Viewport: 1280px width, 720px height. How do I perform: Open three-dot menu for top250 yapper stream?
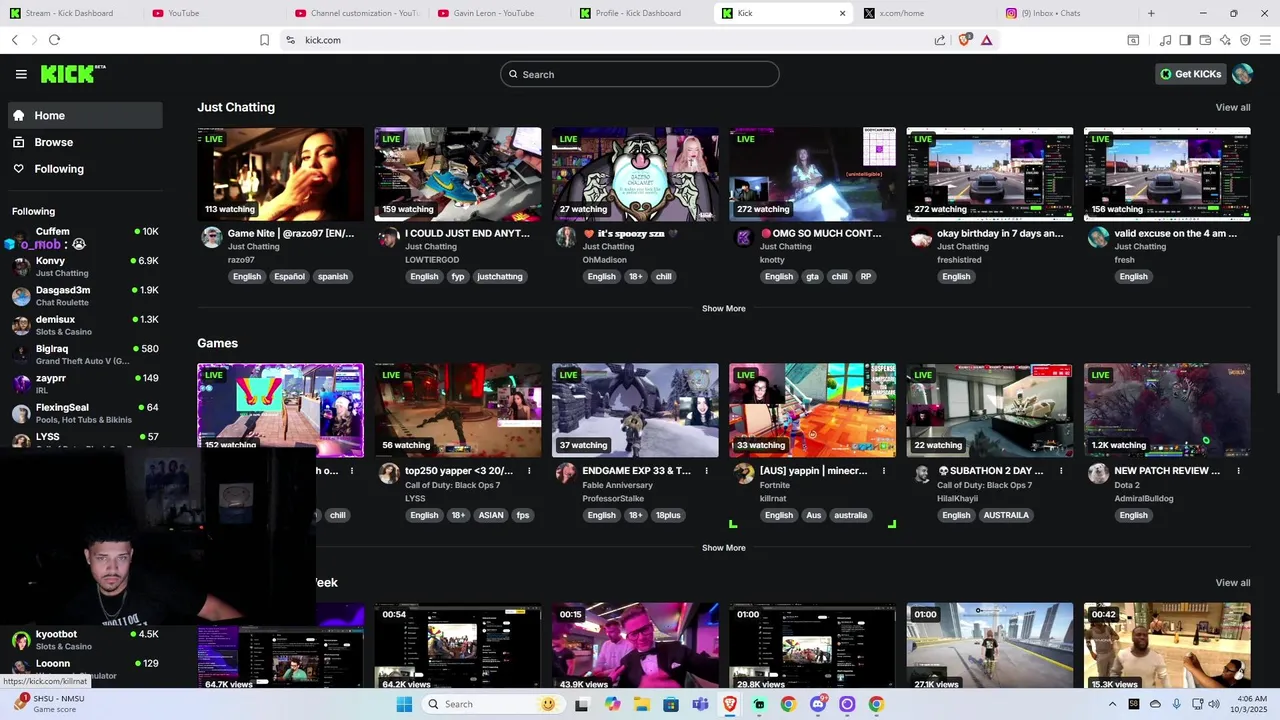tap(529, 471)
